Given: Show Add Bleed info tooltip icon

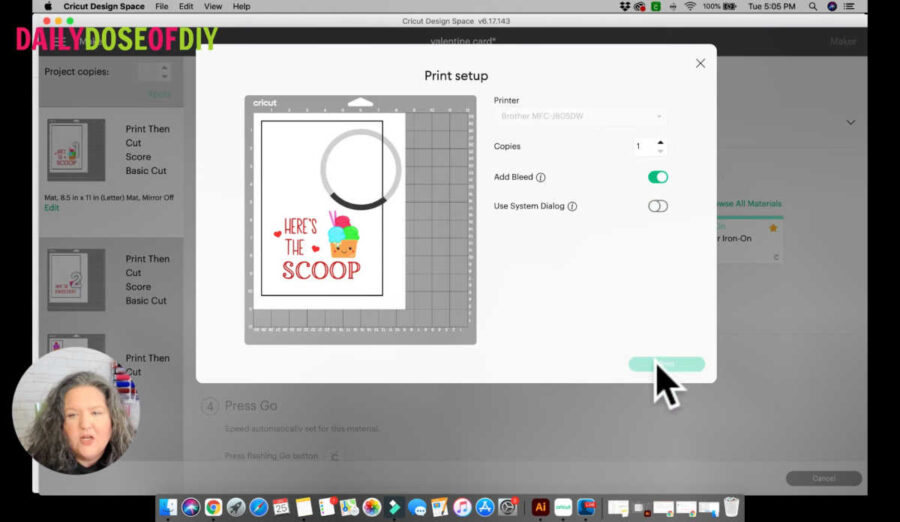Looking at the screenshot, I should point(541,177).
